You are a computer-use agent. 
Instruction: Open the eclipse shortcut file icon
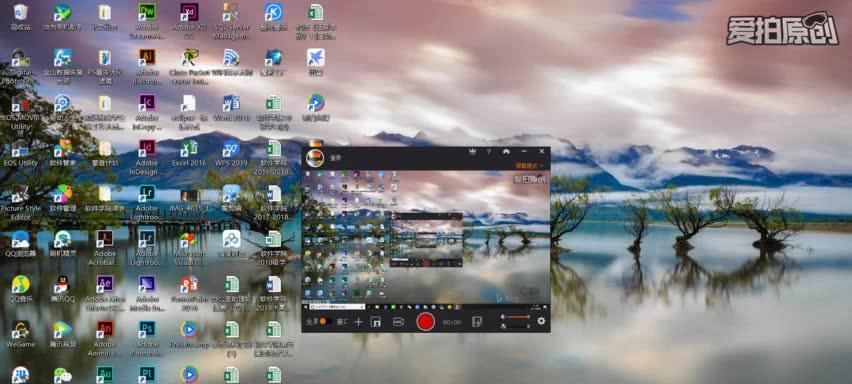coord(189,112)
